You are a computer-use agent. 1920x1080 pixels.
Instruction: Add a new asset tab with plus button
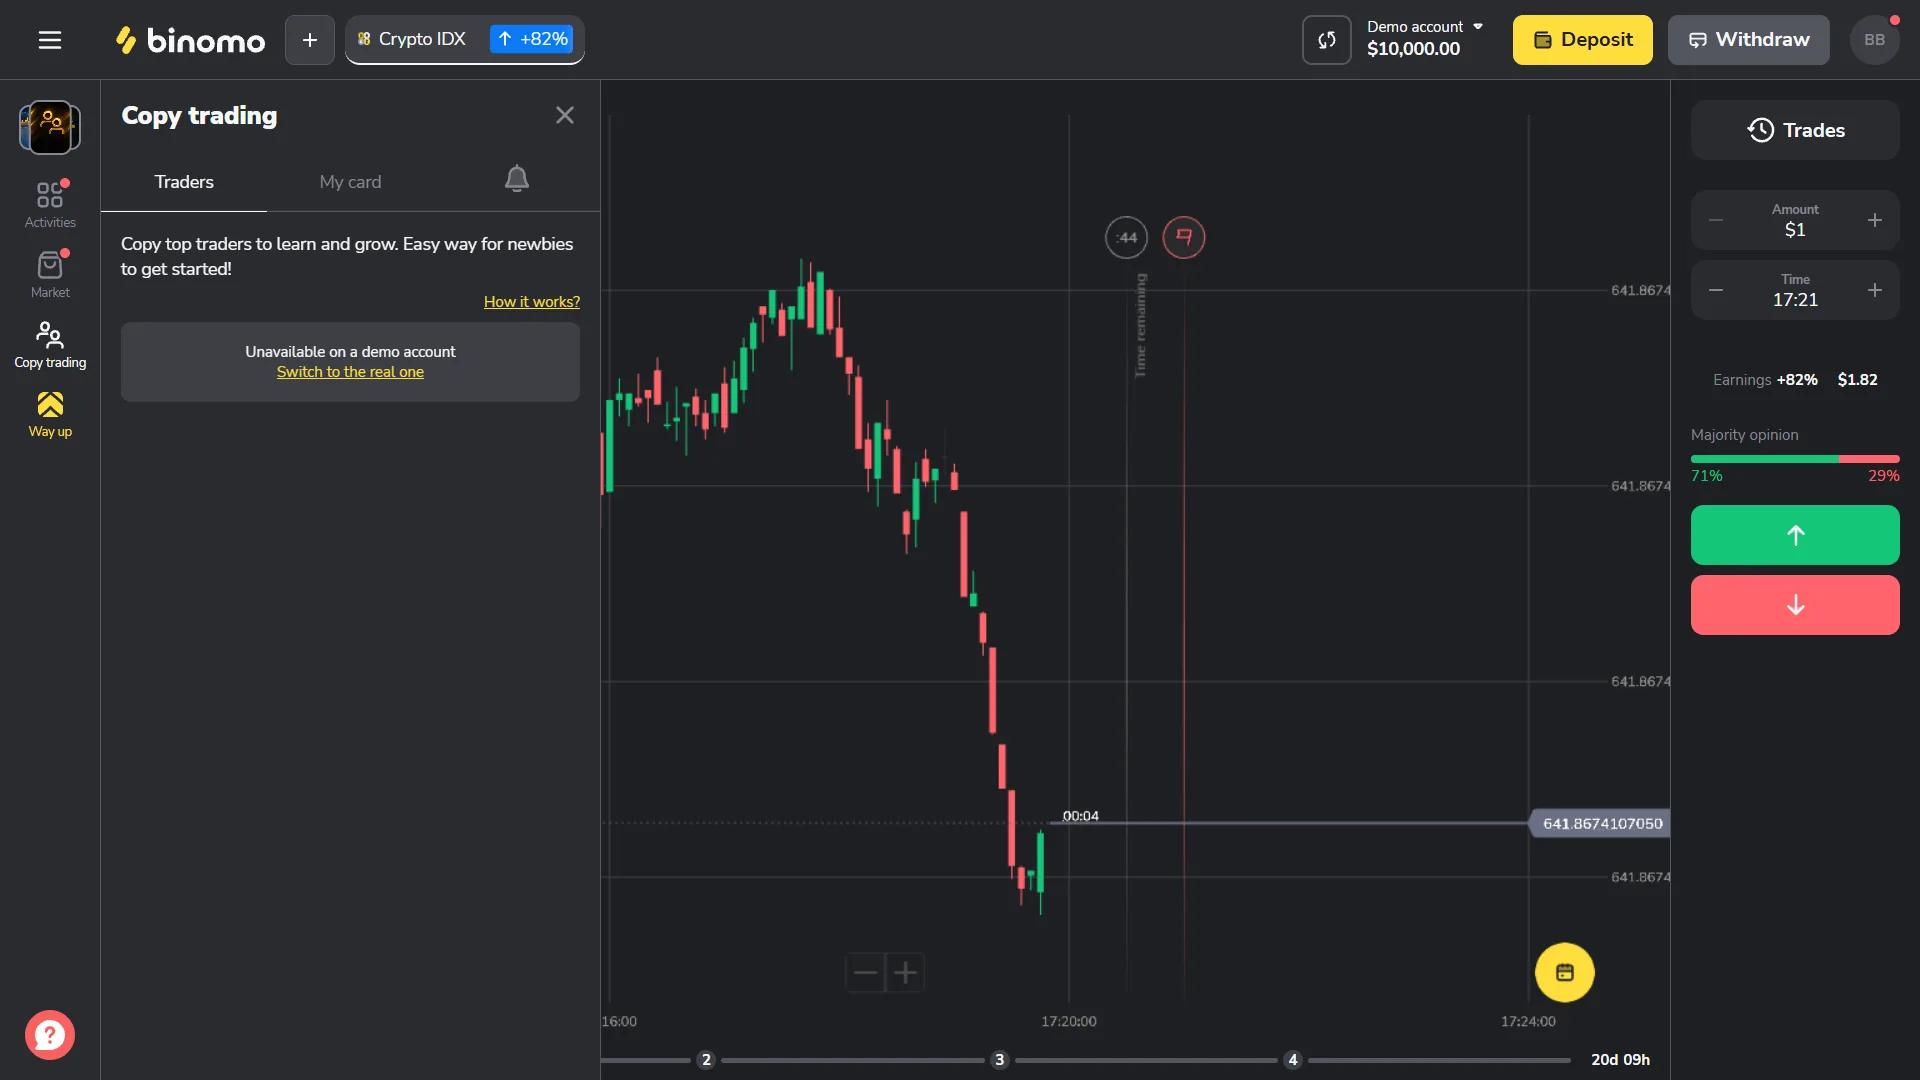[x=310, y=40]
